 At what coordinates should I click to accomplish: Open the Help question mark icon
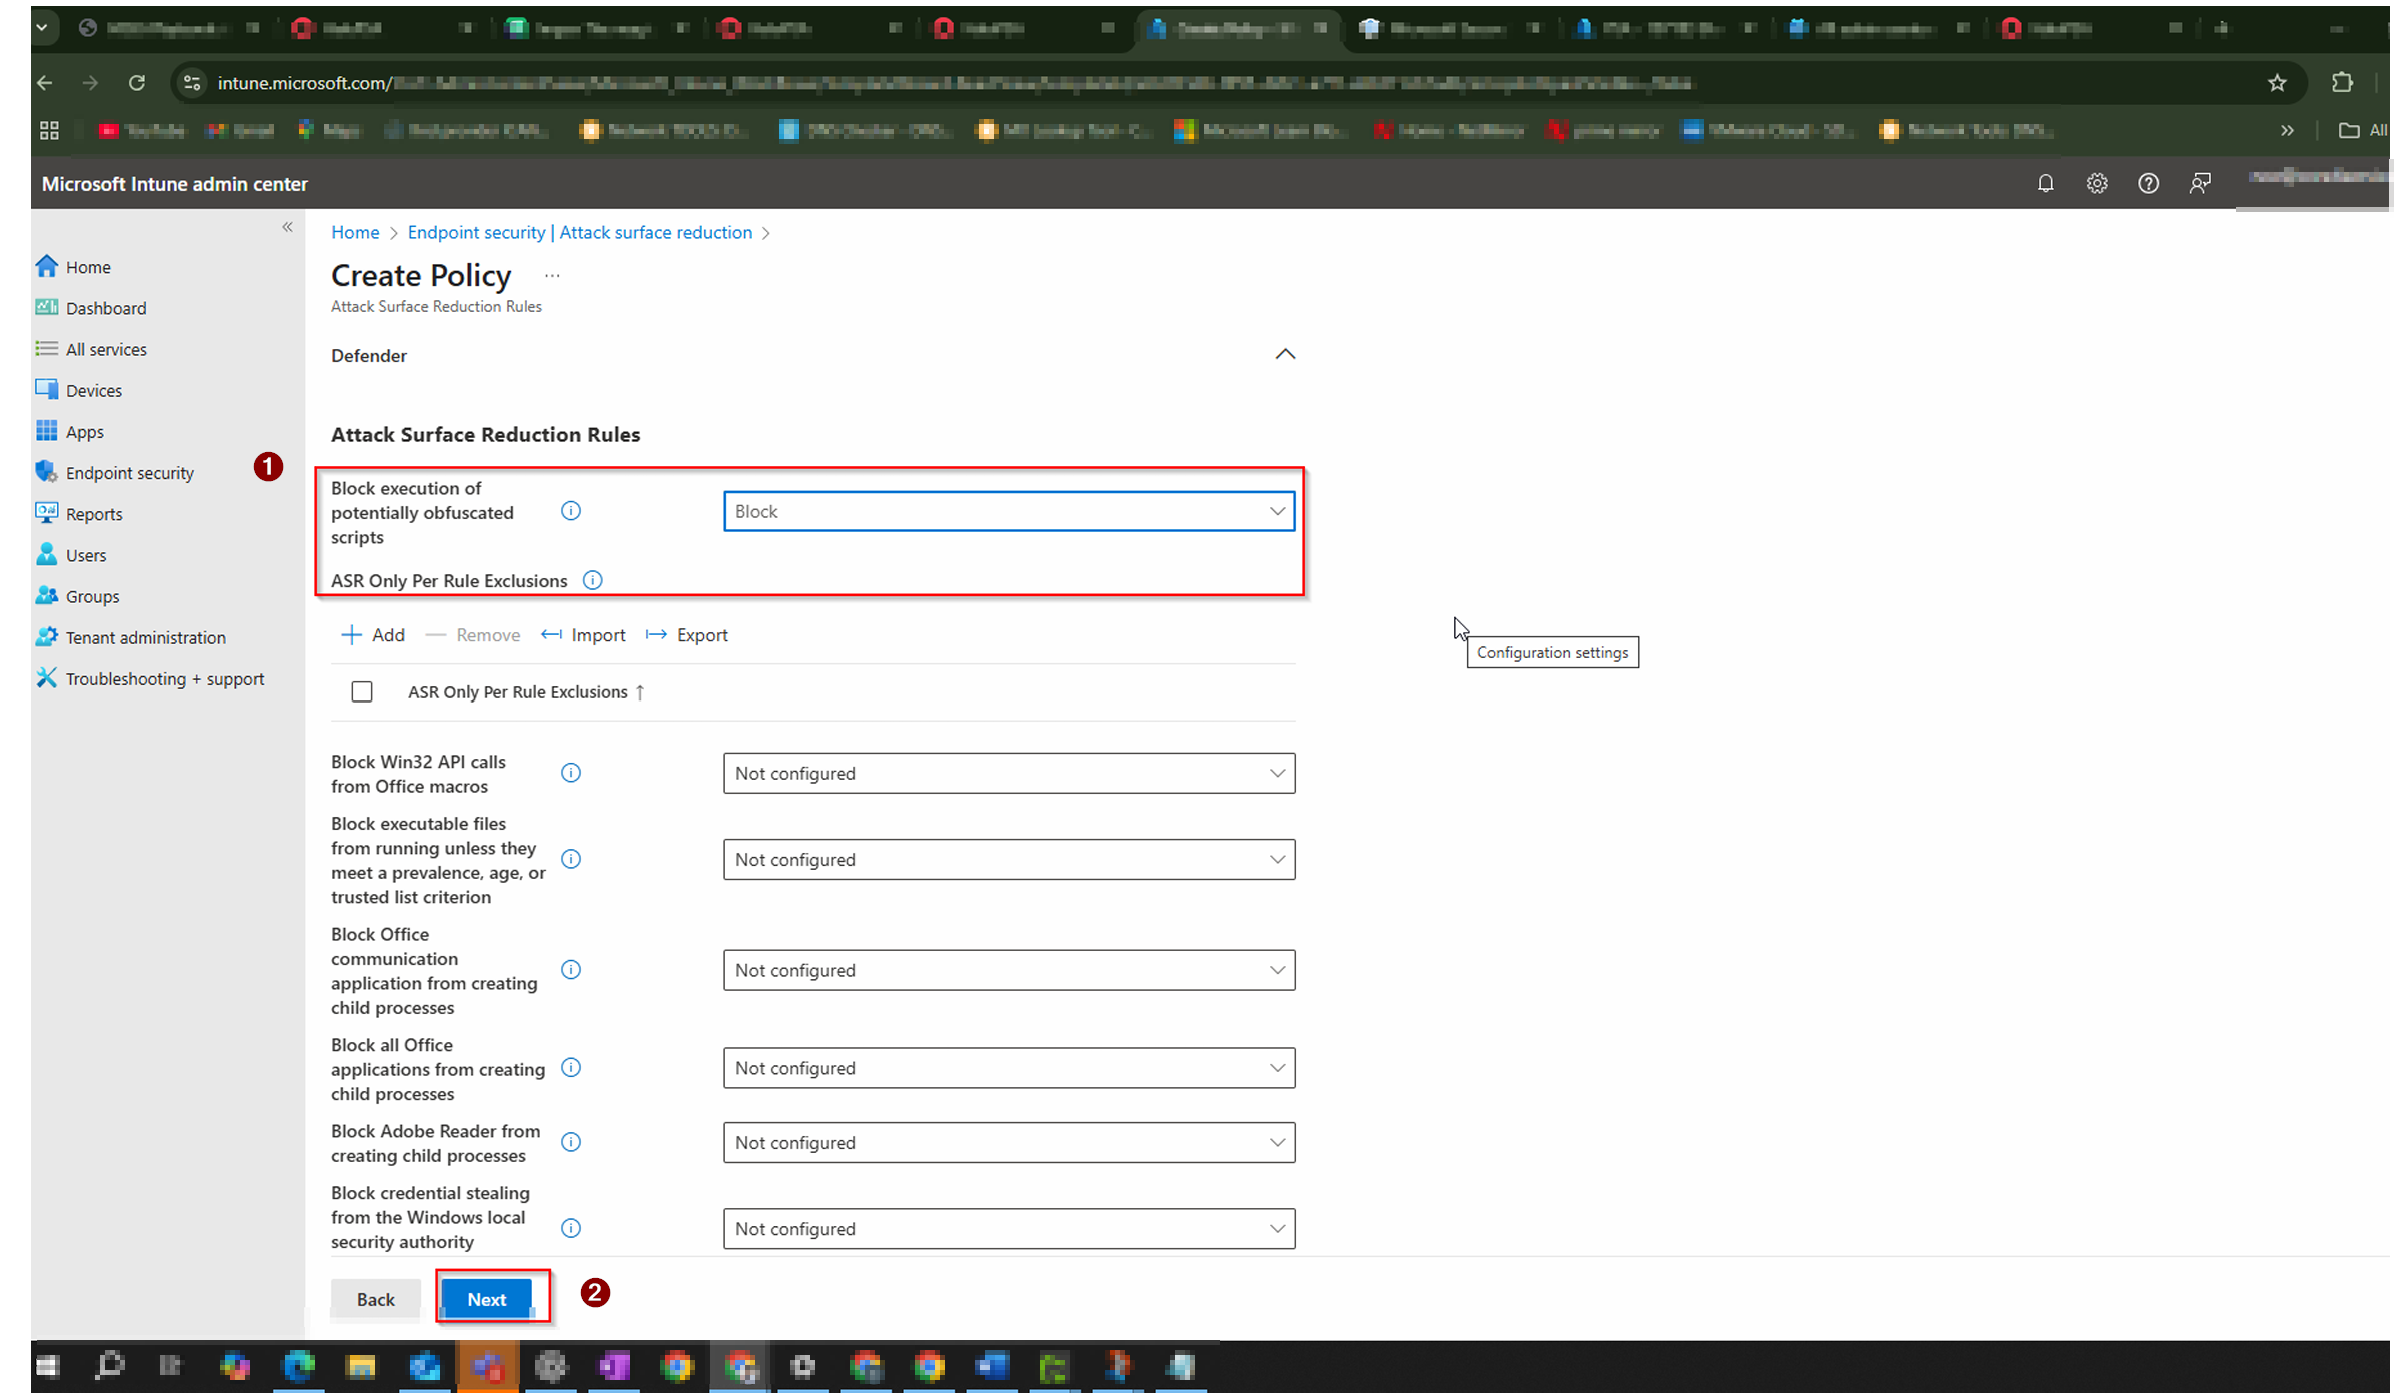pos(2148,183)
